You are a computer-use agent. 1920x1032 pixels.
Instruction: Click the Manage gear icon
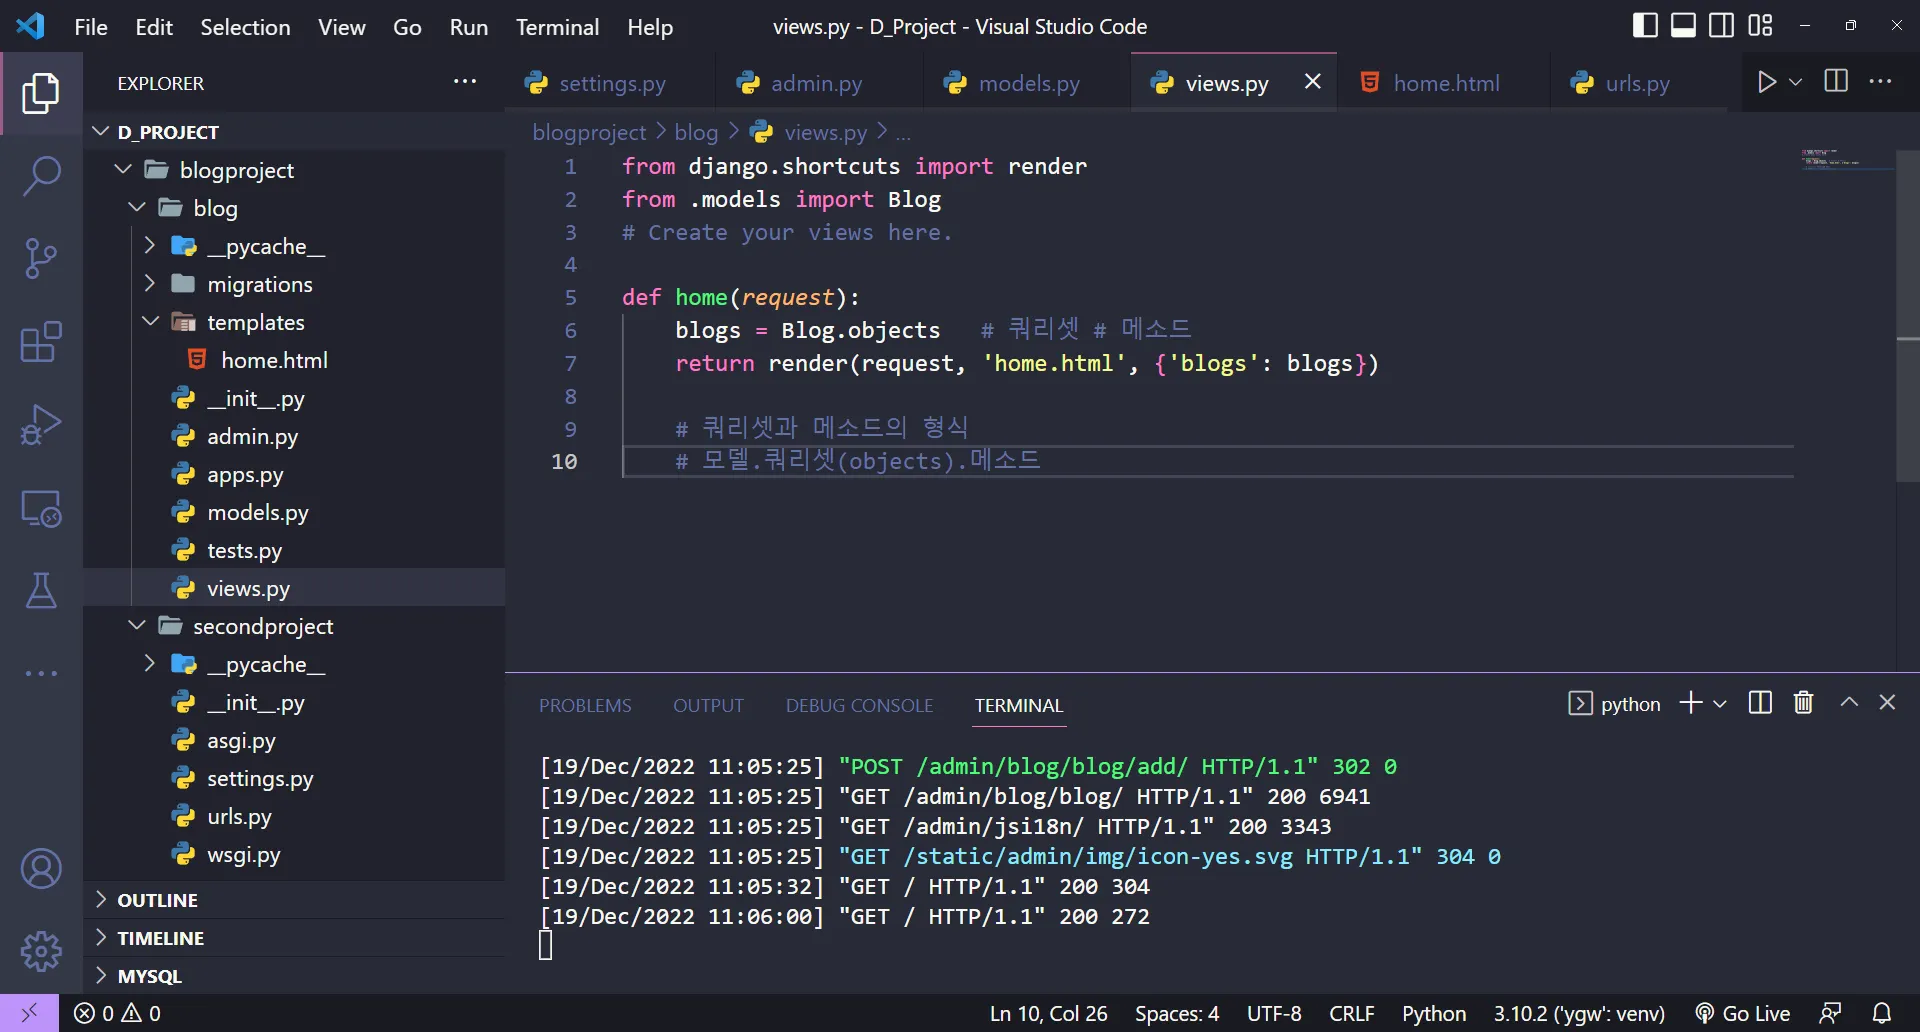point(41,951)
